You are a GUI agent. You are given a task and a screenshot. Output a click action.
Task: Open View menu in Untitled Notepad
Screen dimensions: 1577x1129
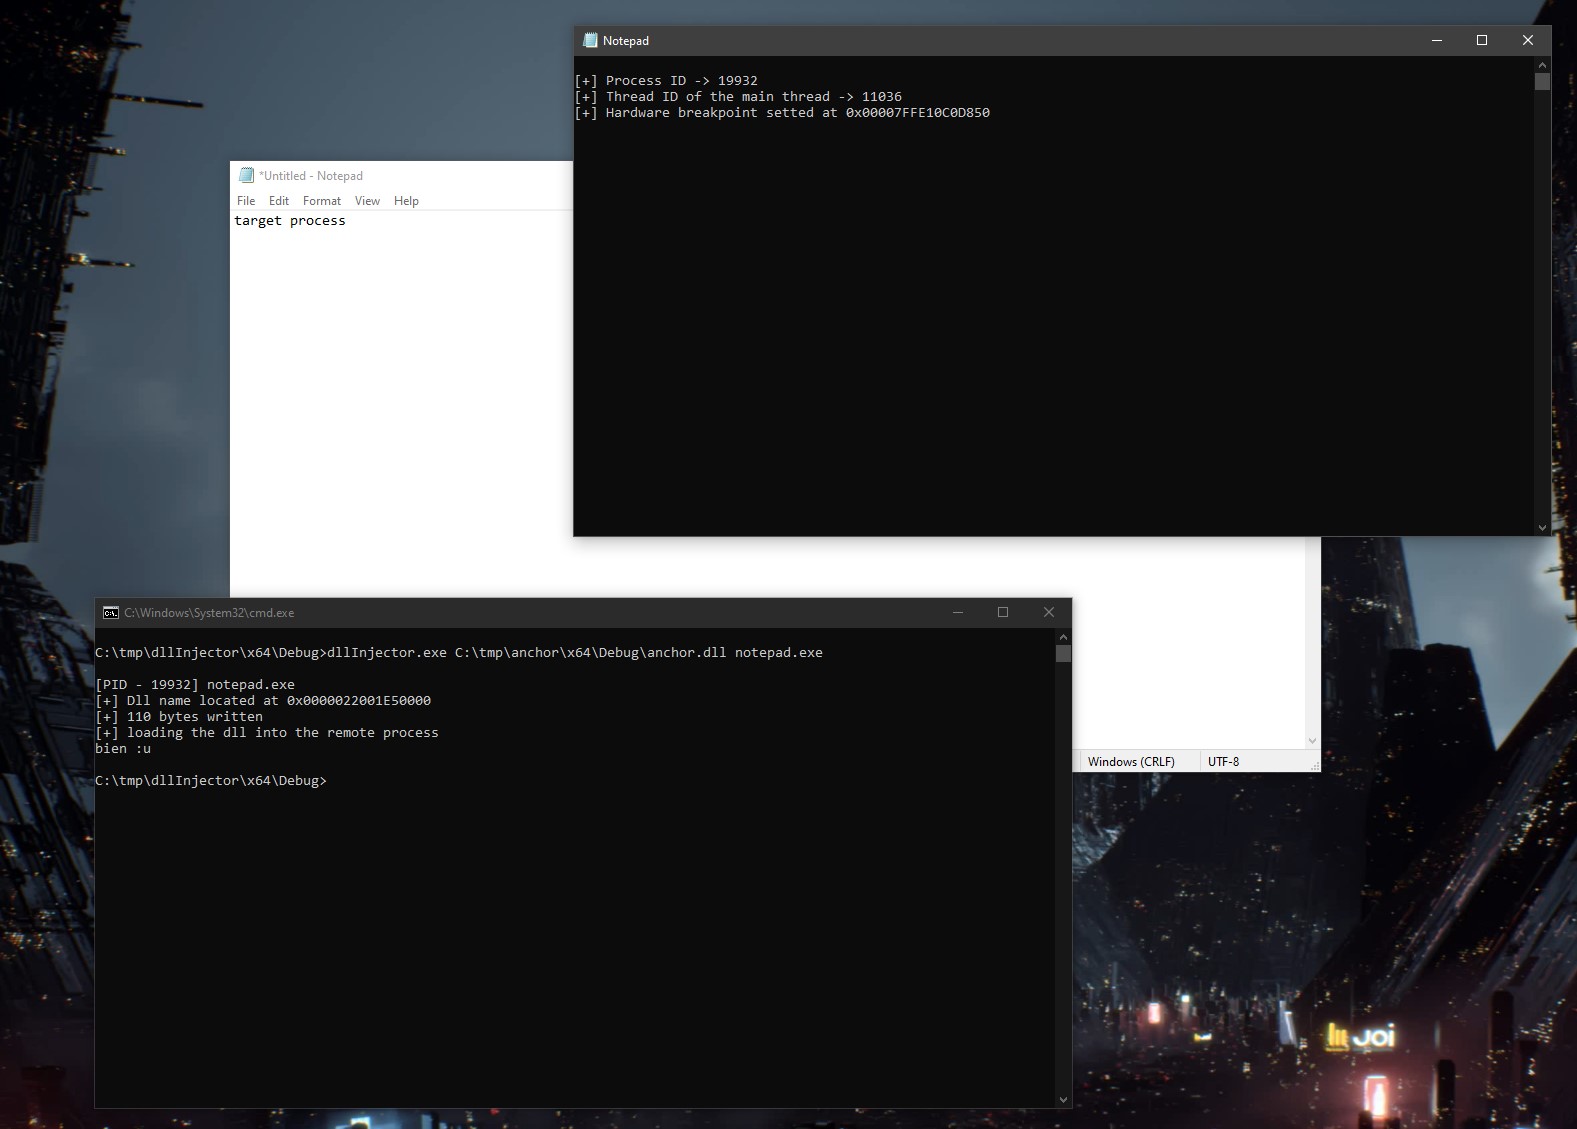pyautogui.click(x=367, y=201)
